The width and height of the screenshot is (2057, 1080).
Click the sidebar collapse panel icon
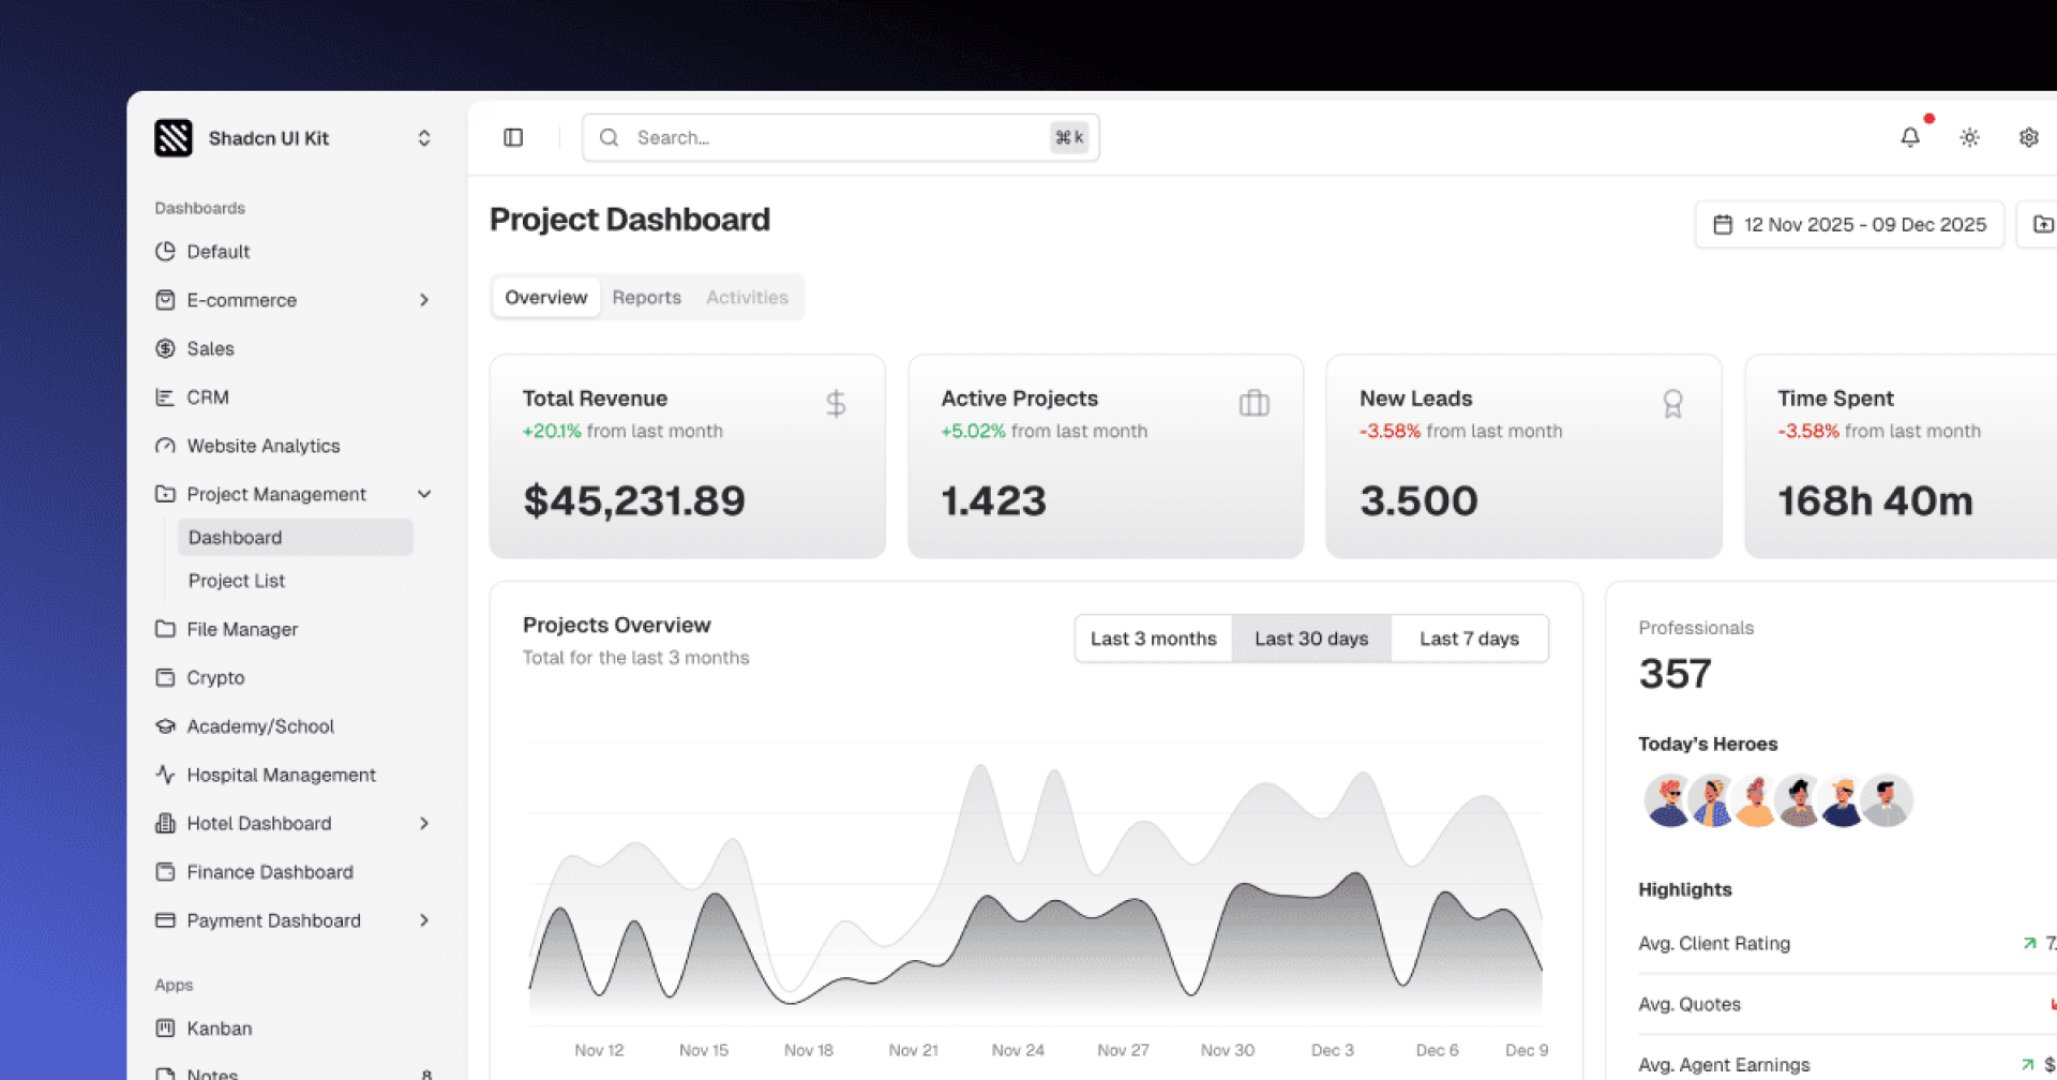click(513, 137)
